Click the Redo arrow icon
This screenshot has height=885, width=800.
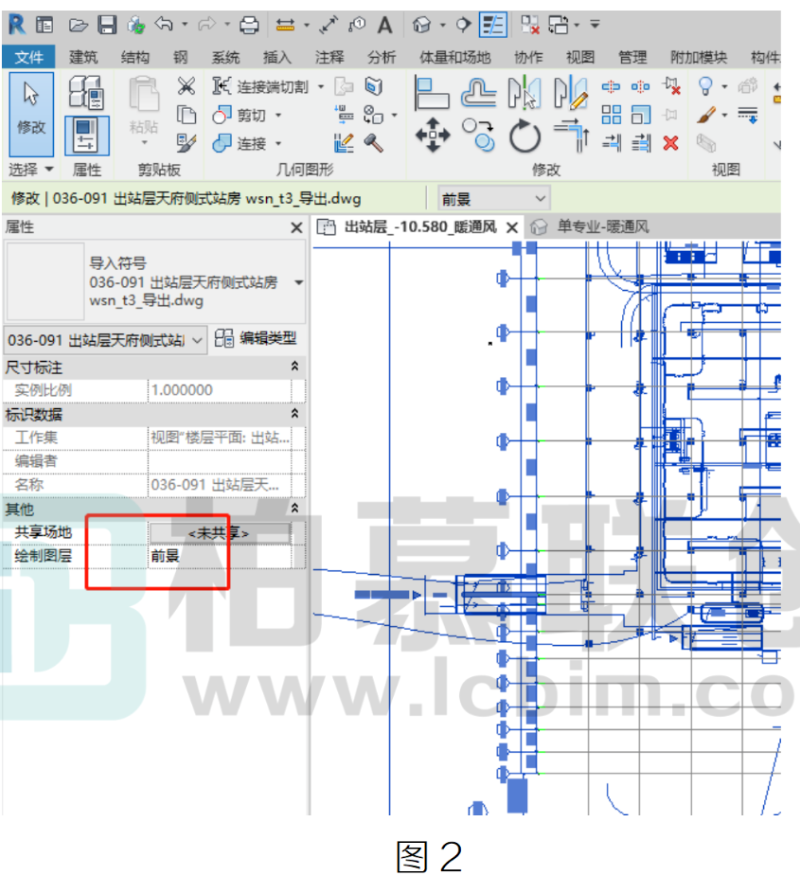(207, 24)
